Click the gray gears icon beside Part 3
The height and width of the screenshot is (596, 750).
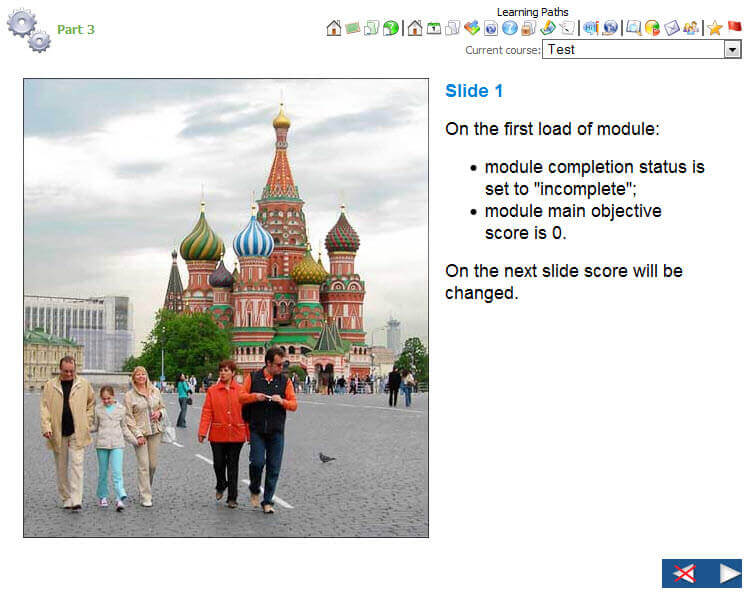29,30
